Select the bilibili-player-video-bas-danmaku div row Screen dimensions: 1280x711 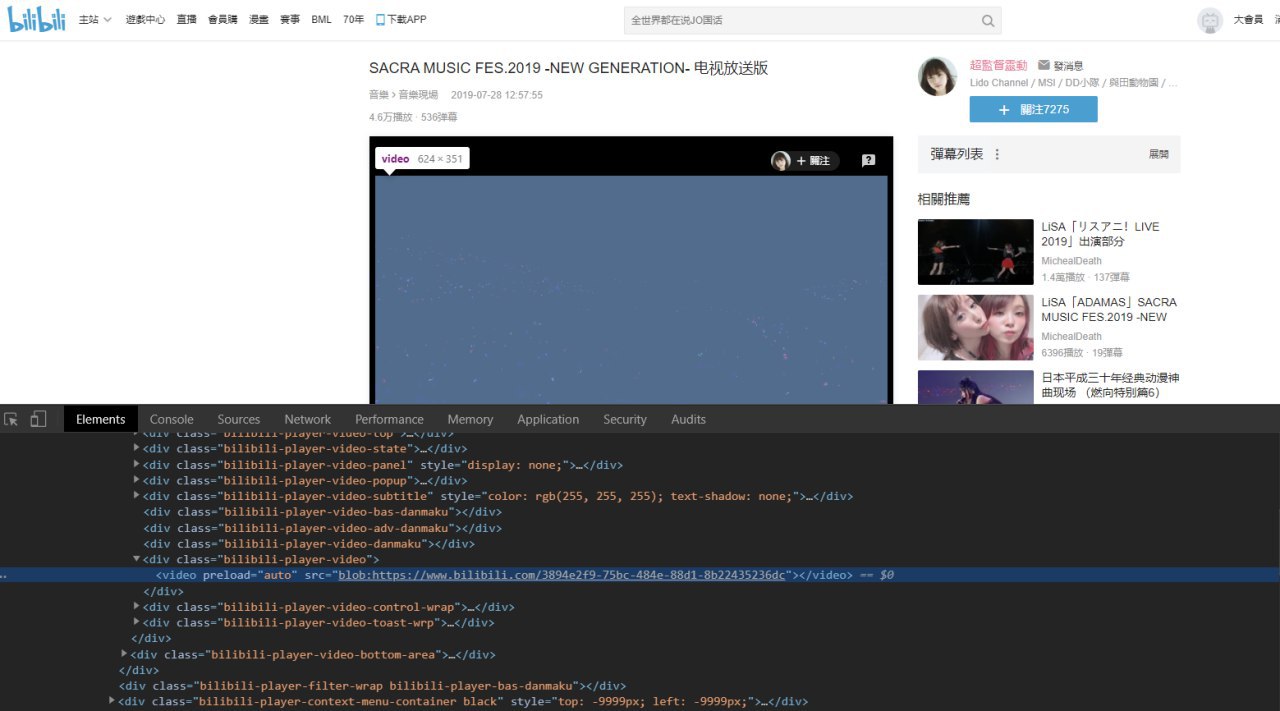point(322,512)
